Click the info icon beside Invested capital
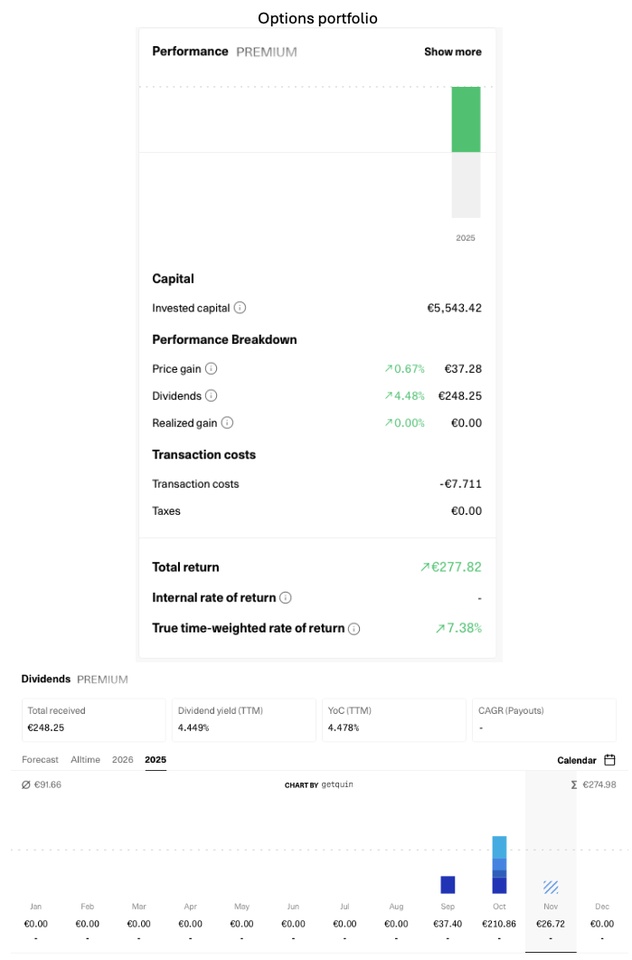 point(240,308)
